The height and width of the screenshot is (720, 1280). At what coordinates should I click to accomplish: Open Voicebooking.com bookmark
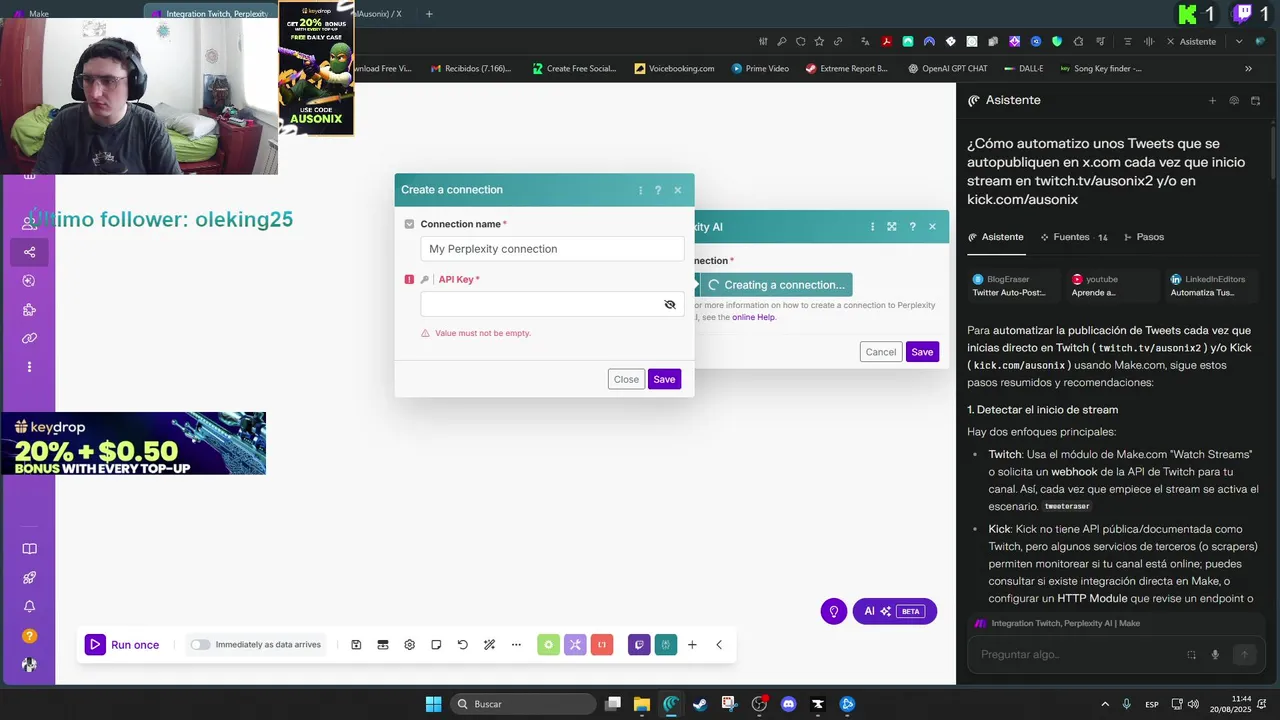674,69
